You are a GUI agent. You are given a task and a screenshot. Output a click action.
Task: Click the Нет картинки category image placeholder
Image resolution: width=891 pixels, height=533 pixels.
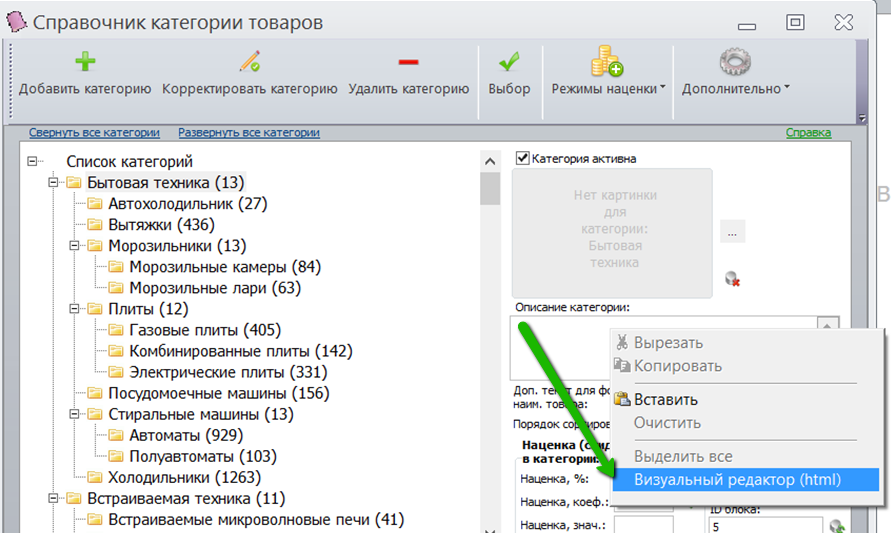pyautogui.click(x=612, y=233)
